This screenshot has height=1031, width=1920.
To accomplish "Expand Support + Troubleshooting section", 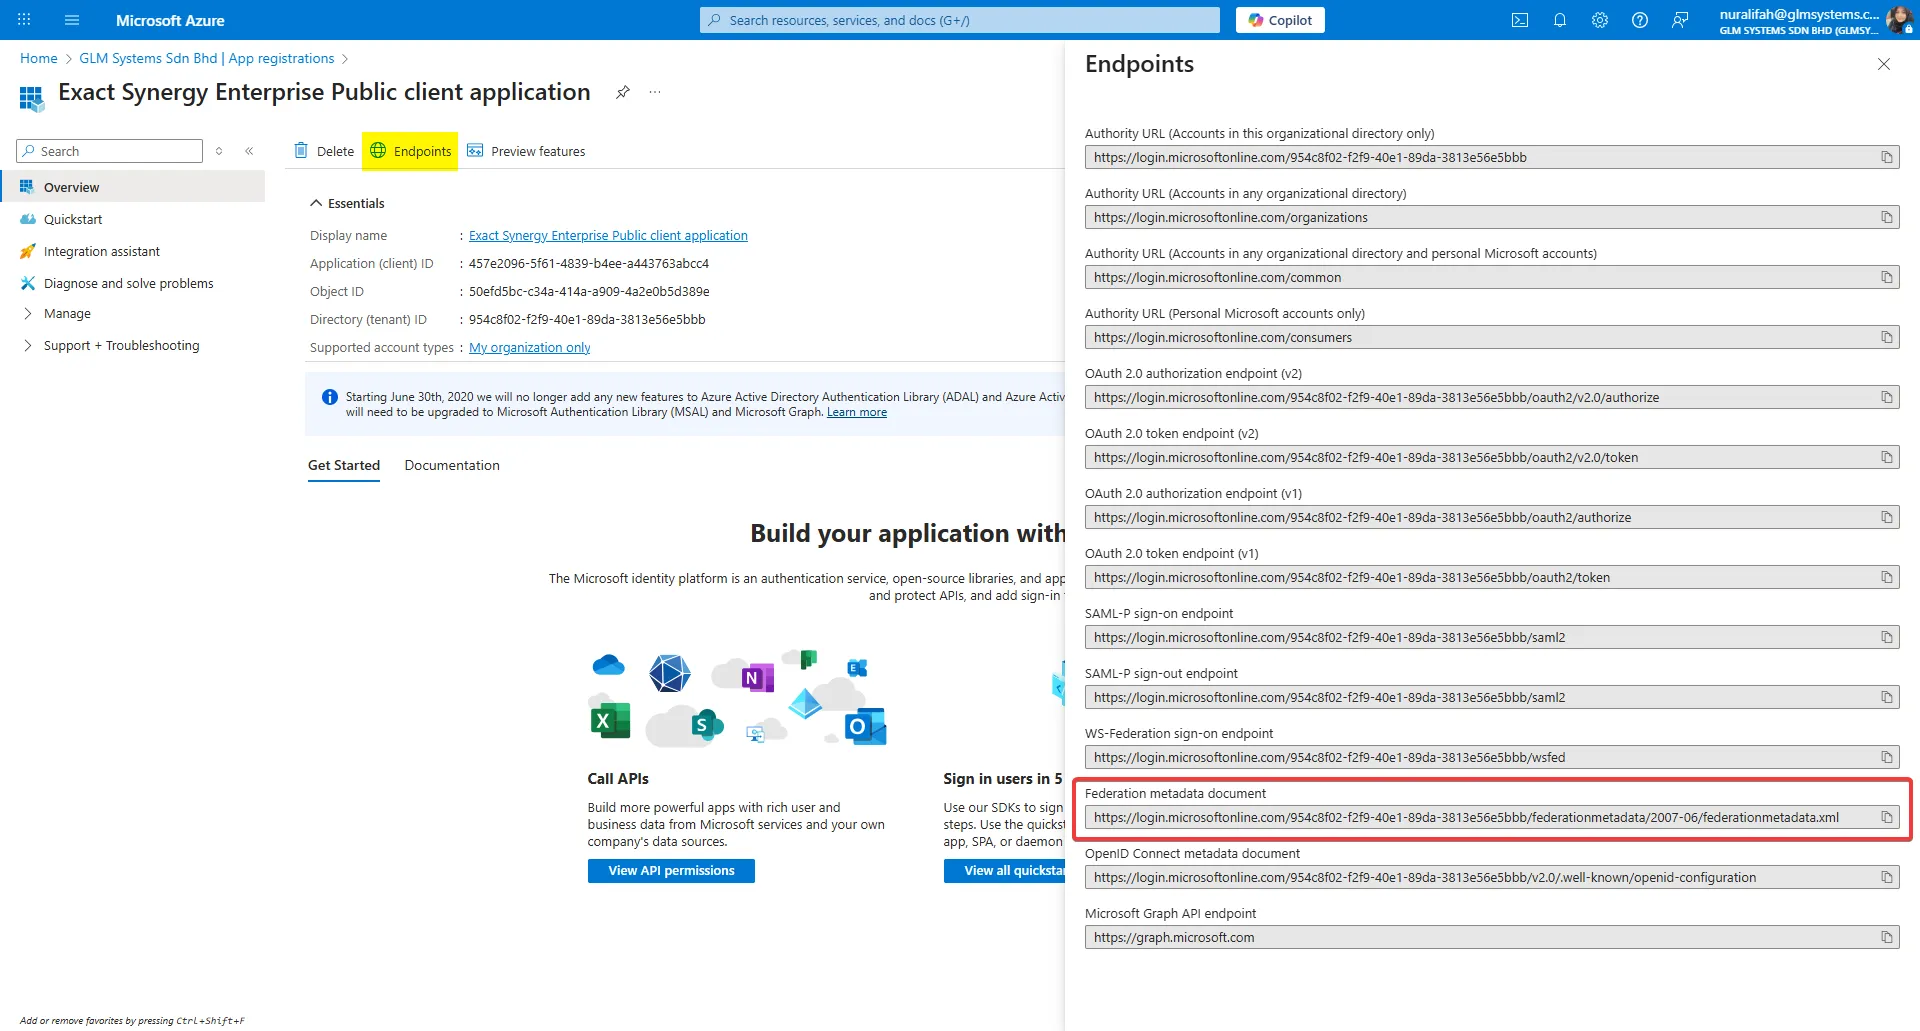I will 121,346.
